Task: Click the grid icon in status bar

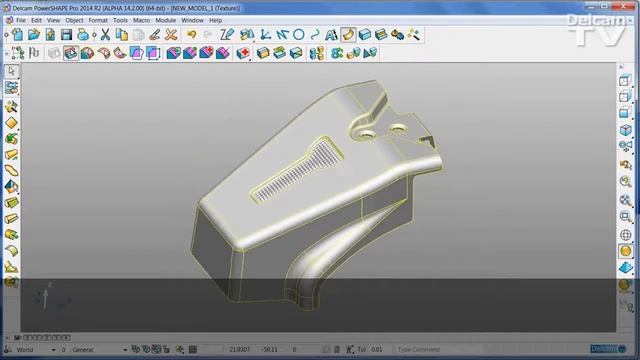Action: [x=193, y=349]
